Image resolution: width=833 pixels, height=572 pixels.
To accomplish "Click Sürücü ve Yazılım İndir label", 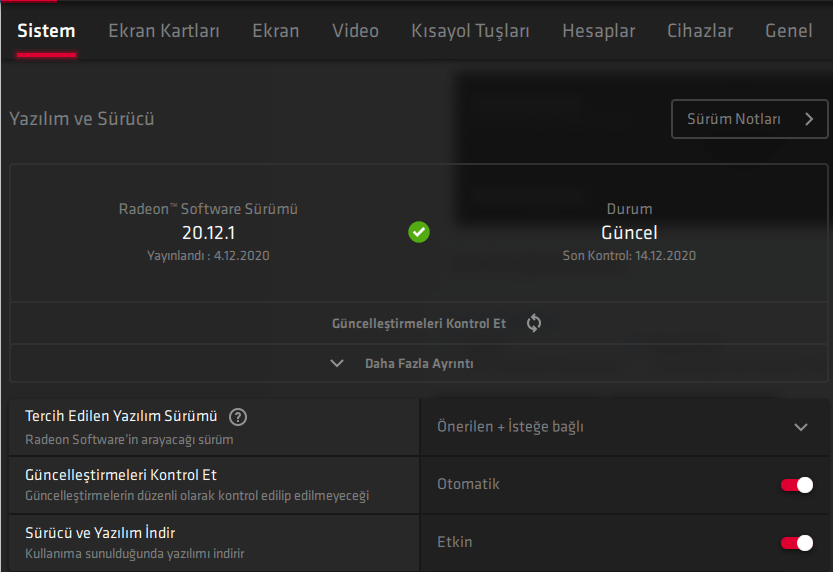I will click(100, 533).
